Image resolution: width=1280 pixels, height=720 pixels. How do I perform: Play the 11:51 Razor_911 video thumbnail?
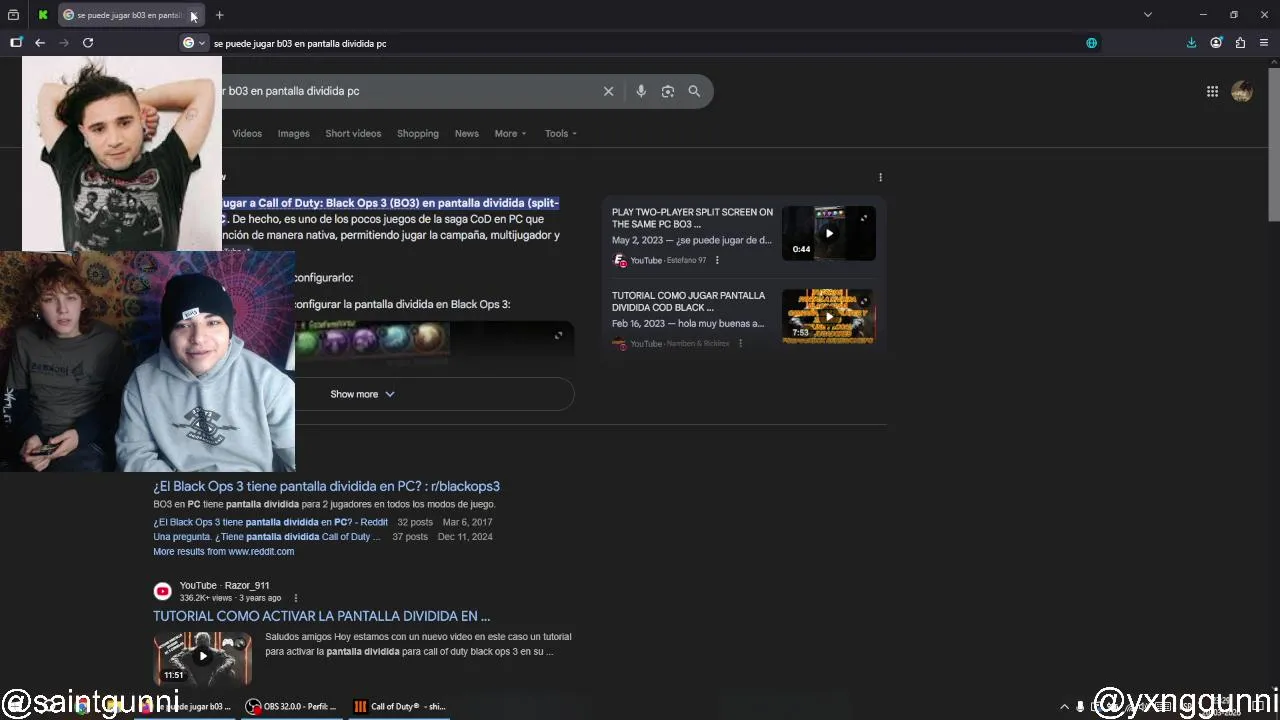point(202,657)
